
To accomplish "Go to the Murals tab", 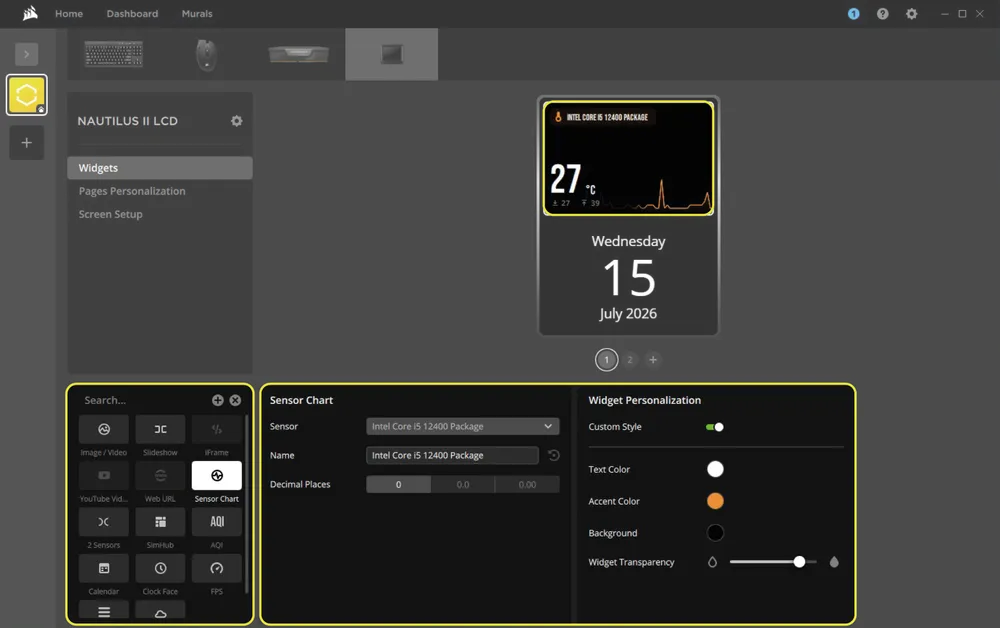I will tap(197, 13).
